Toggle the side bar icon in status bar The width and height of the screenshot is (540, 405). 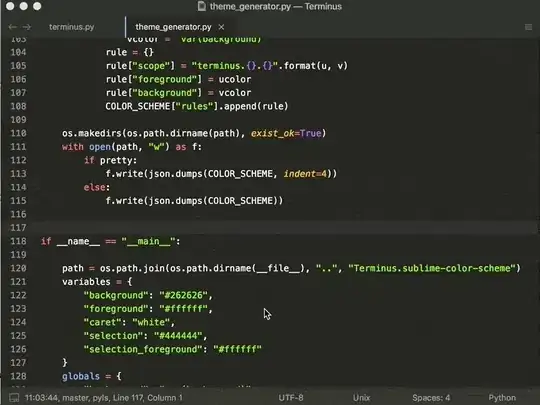[x=14, y=398]
